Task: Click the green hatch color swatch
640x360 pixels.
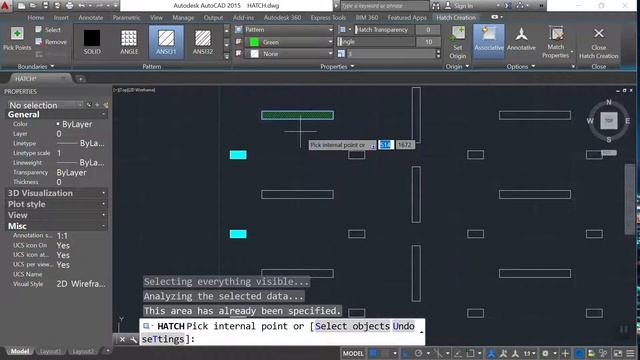Action: pos(254,42)
